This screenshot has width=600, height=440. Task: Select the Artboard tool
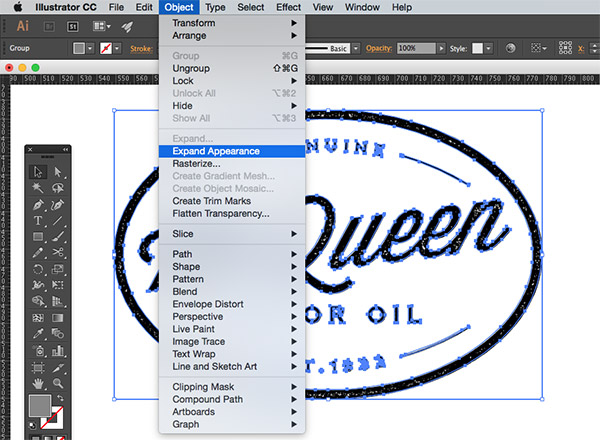coord(38,368)
